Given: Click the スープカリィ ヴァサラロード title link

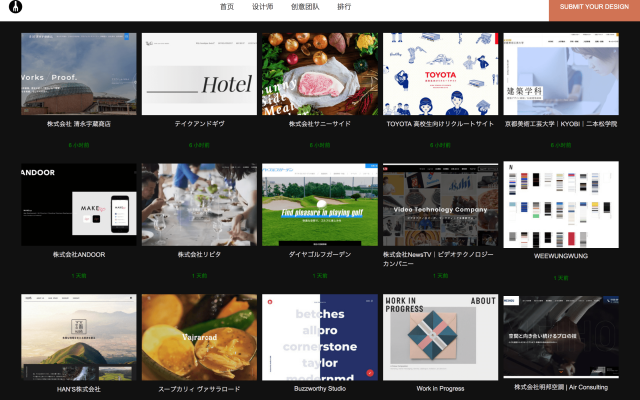Looking at the screenshot, I should pos(199,389).
